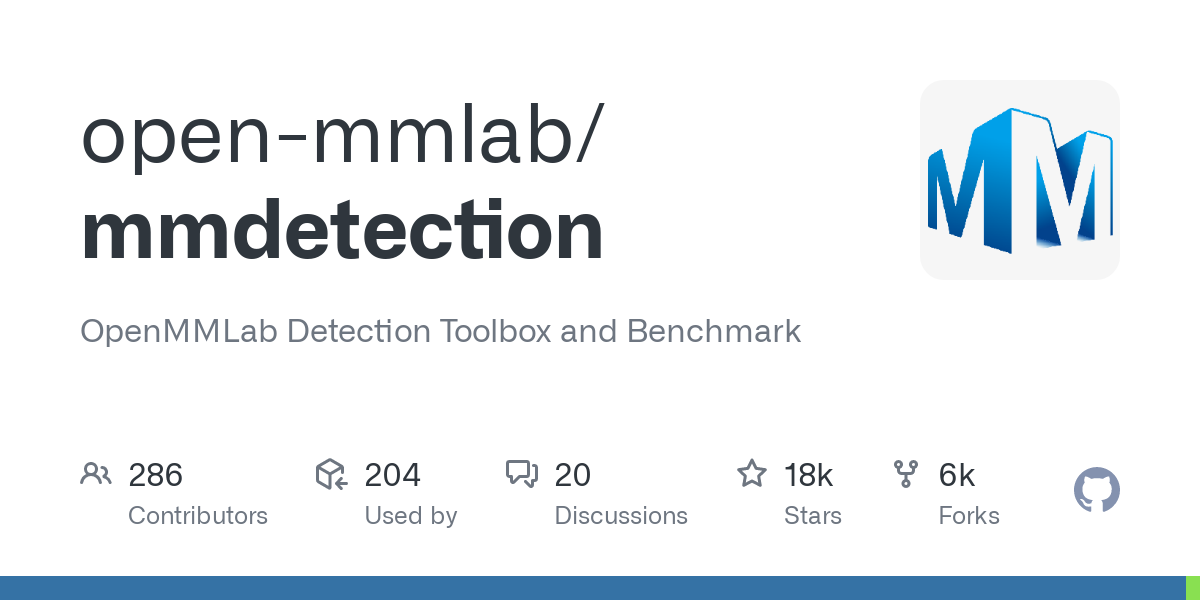This screenshot has width=1200, height=600.
Task: Select the 286 contributors count
Action: pos(155,475)
